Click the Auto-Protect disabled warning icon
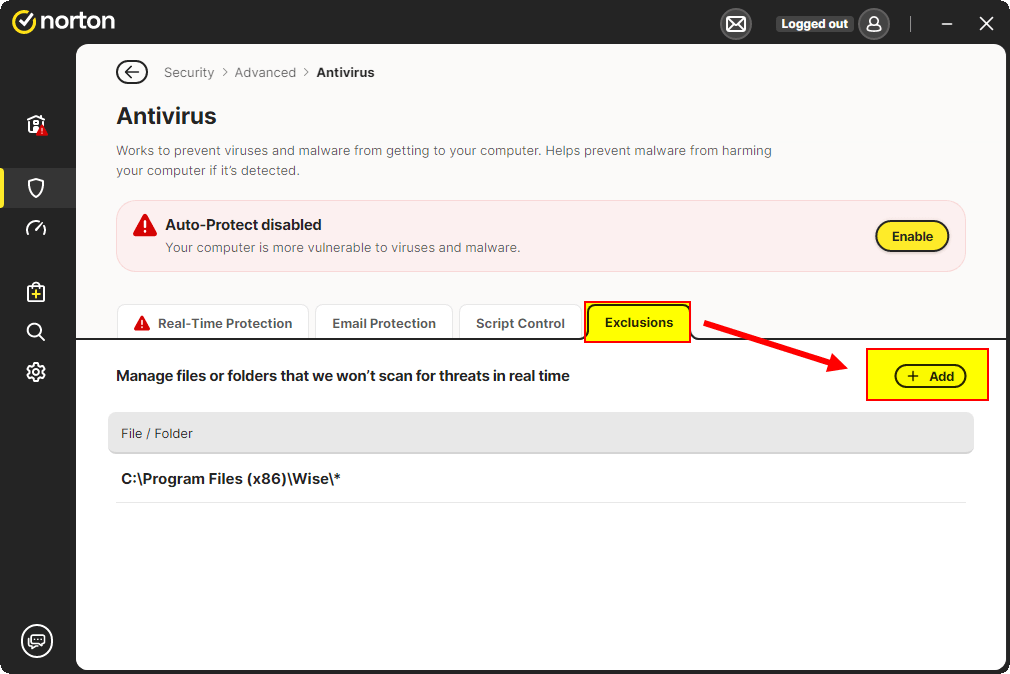 tap(145, 226)
